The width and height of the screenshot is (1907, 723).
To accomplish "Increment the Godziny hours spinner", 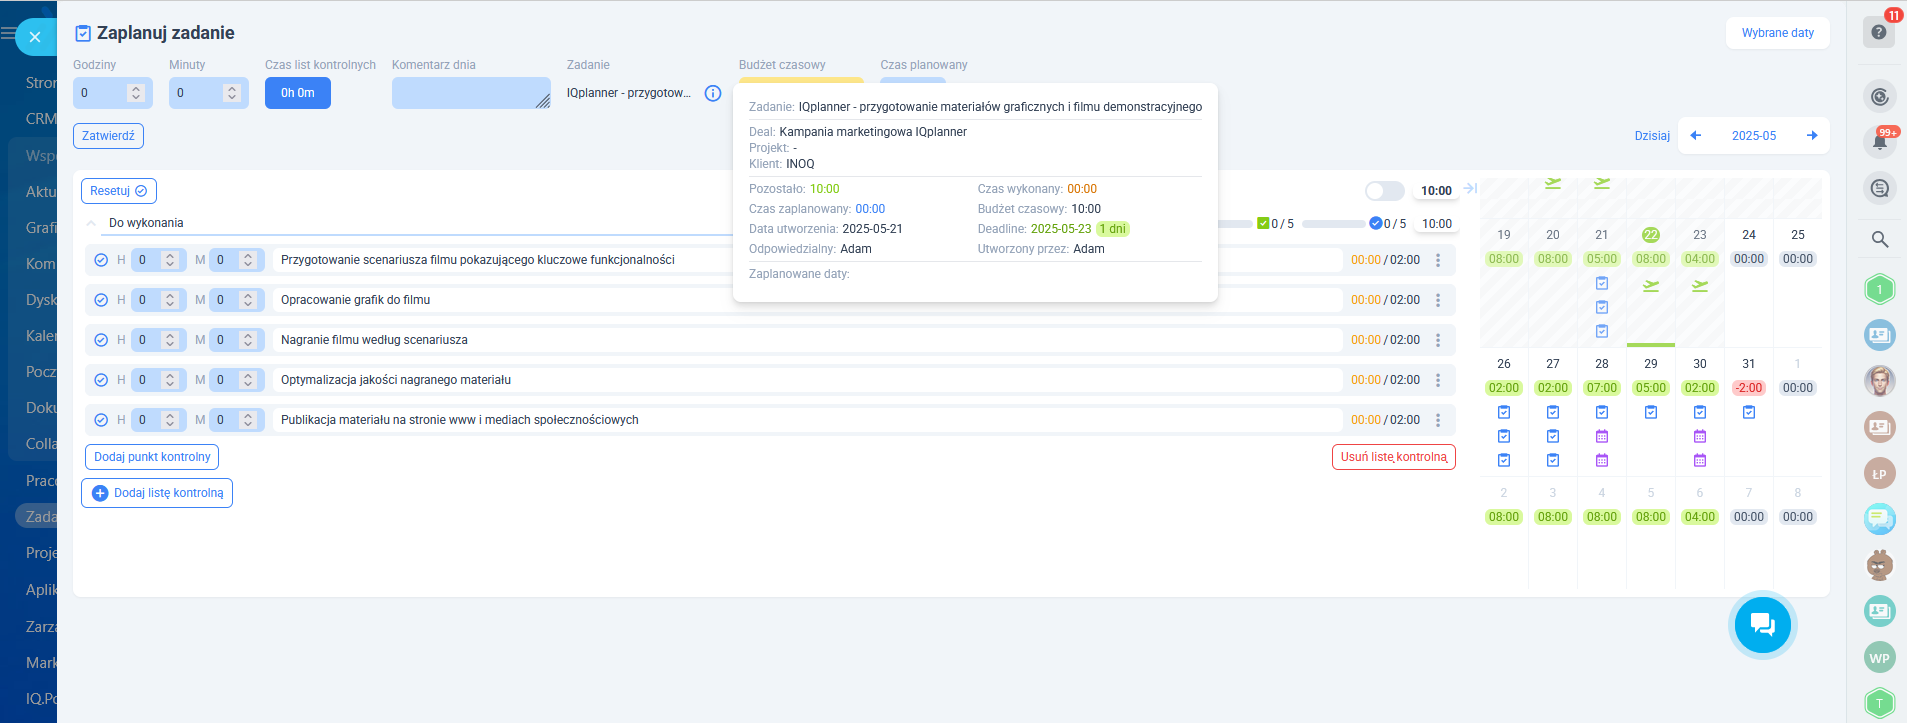I will pos(136,88).
